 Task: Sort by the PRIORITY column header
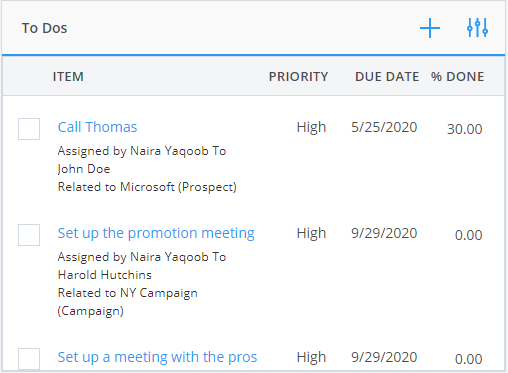298,77
